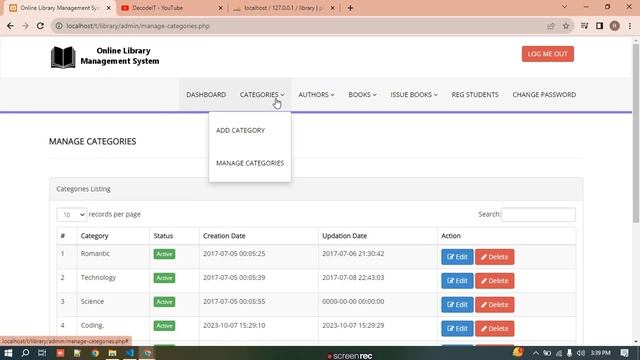Open Chrome three-dot menu
Screen dimensions: 640x360
630,26
